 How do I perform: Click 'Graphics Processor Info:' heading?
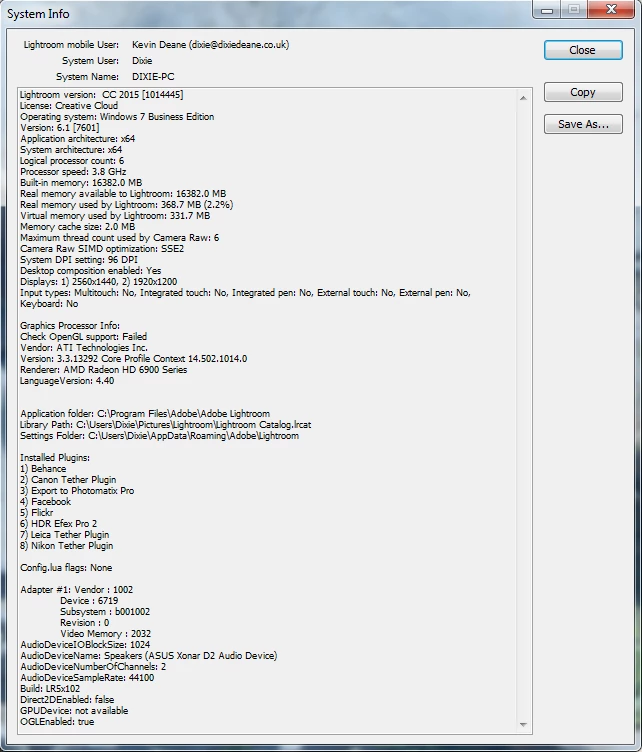[70, 326]
